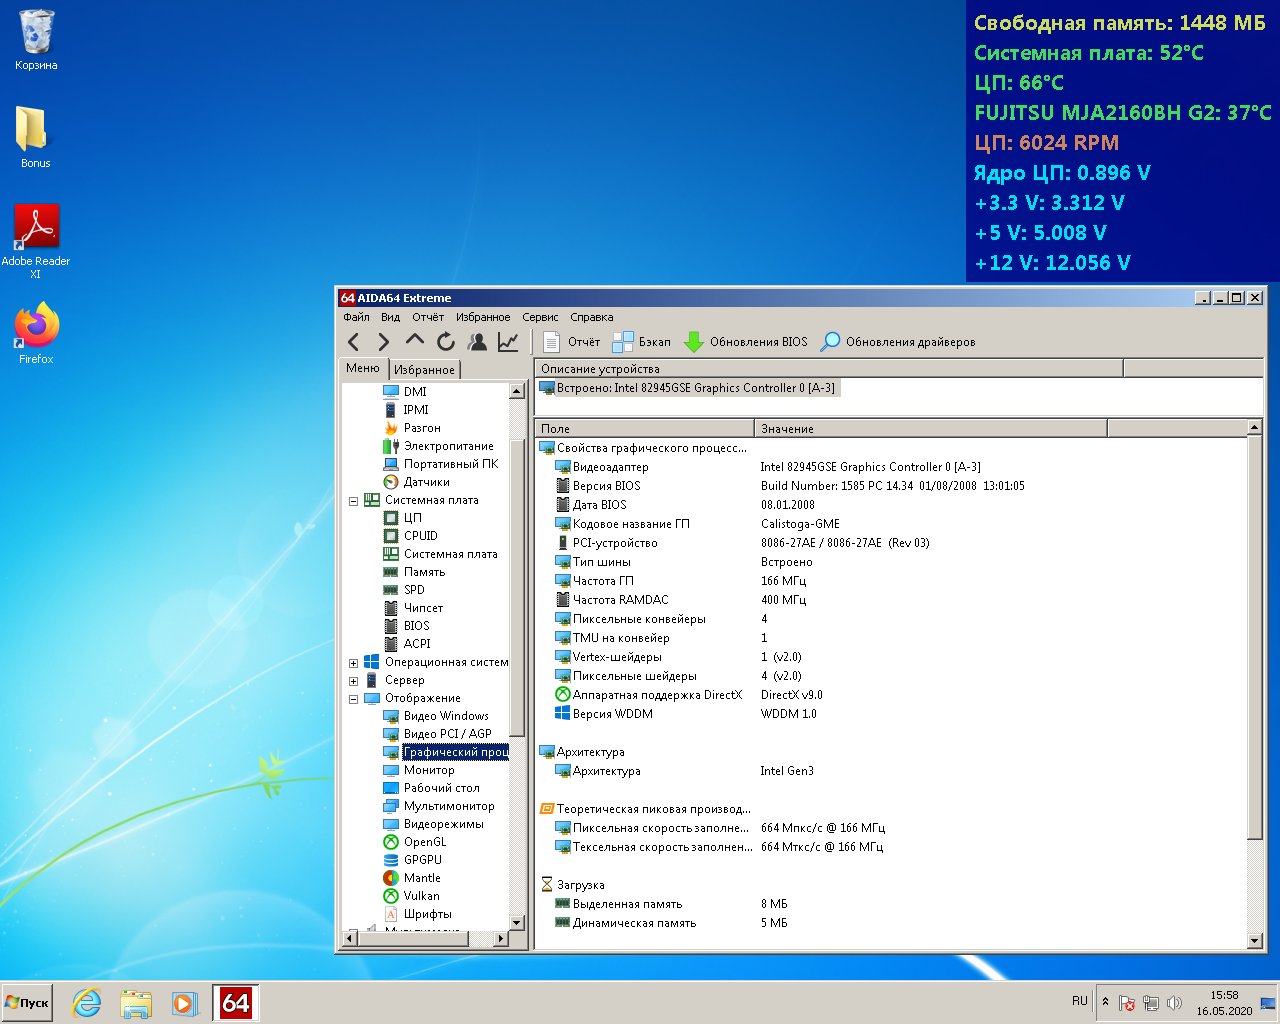The width and height of the screenshot is (1280, 1024).
Task: Open the Сервис menu
Action: 540,317
